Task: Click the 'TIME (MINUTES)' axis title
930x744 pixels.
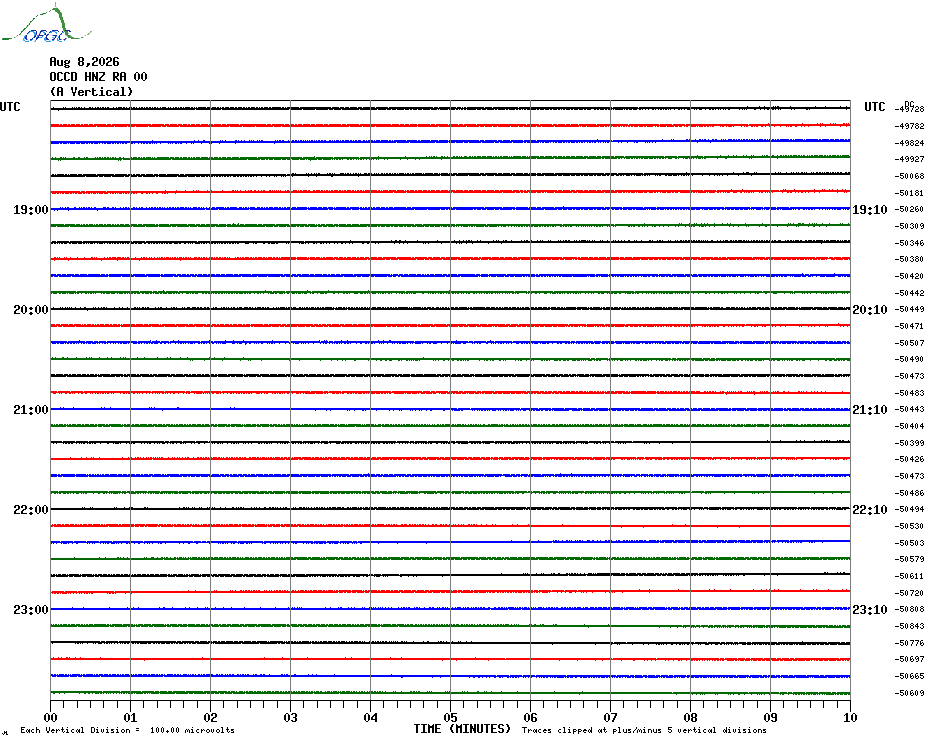Action: pos(462,729)
